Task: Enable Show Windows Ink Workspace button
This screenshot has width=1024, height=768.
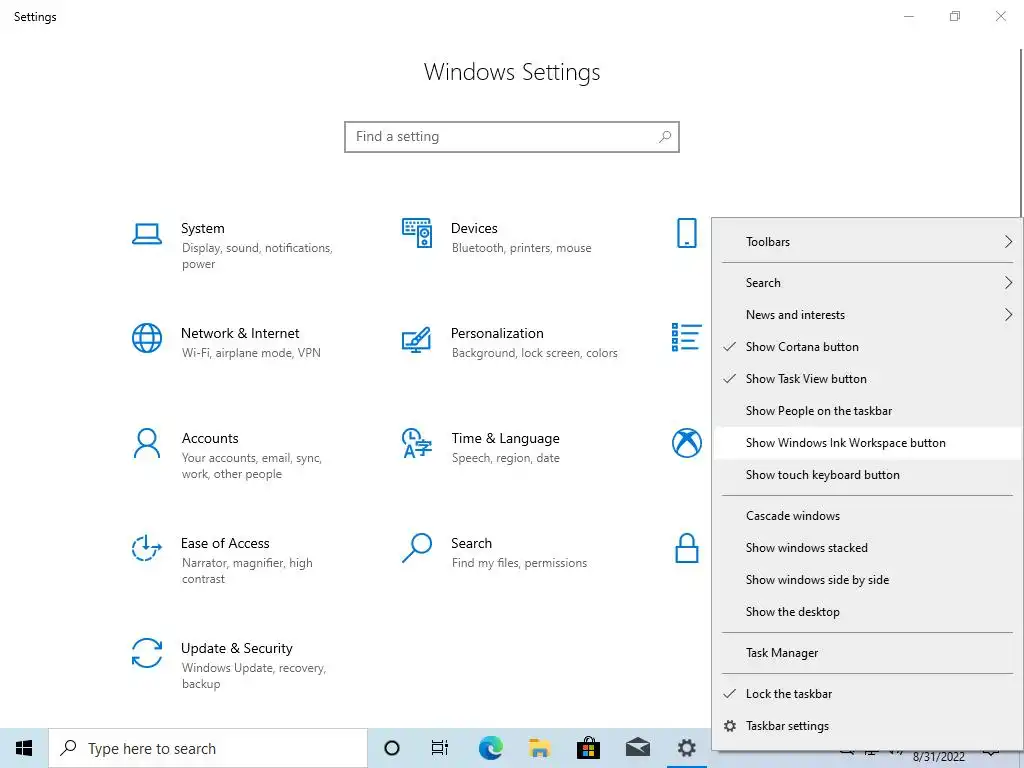Action: coord(867,443)
